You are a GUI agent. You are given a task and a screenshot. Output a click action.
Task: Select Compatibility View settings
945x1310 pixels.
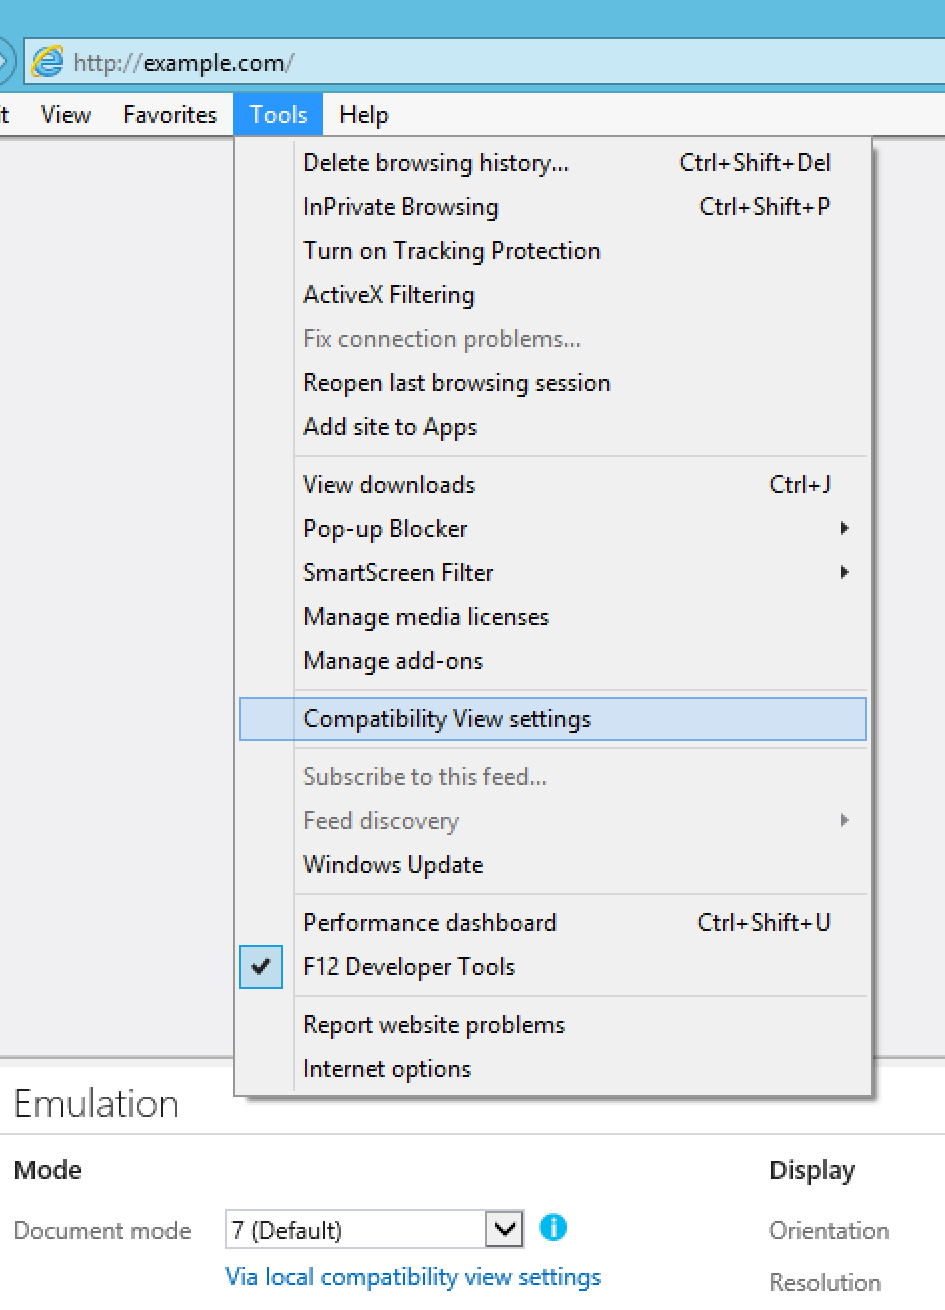click(450, 718)
